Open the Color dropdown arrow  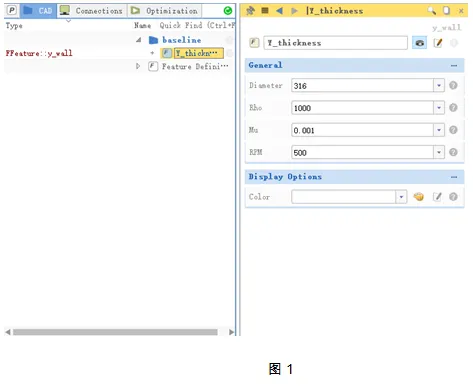[401, 197]
